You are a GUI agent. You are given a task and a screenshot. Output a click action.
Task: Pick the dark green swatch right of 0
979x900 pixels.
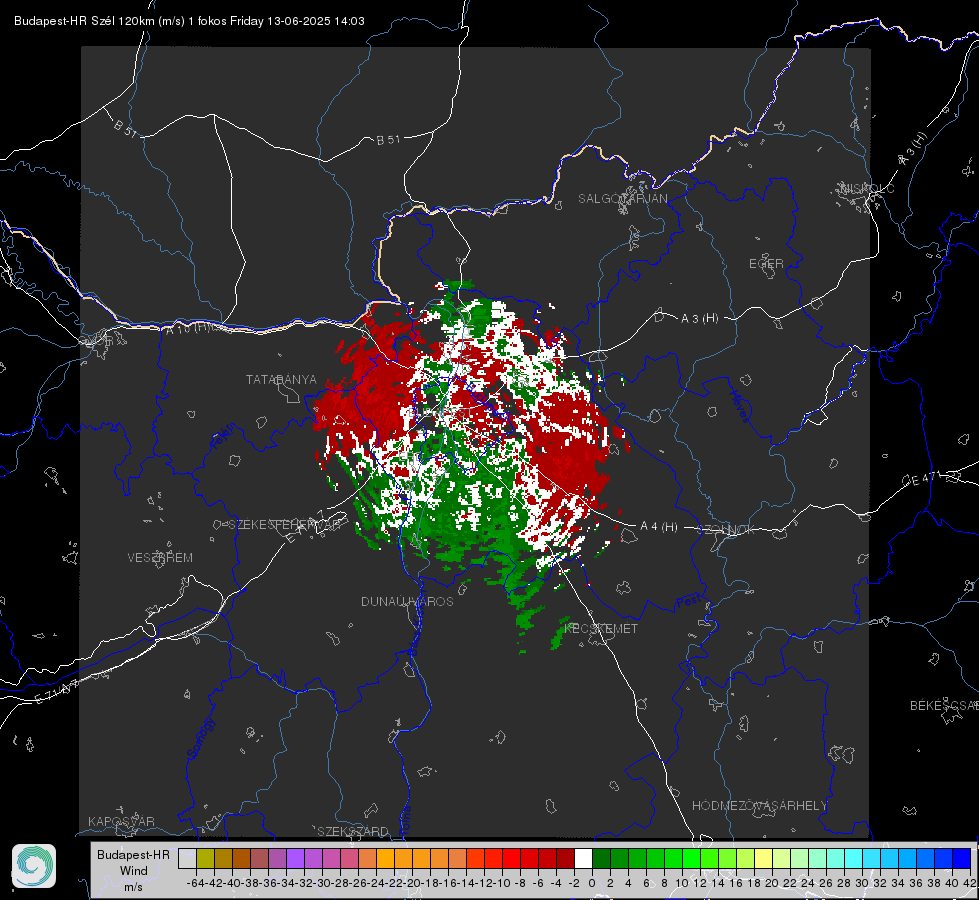coord(601,859)
